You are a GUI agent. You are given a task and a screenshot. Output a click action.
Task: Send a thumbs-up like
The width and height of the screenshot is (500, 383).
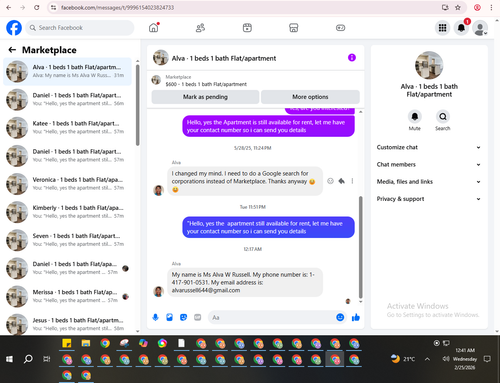click(x=356, y=317)
